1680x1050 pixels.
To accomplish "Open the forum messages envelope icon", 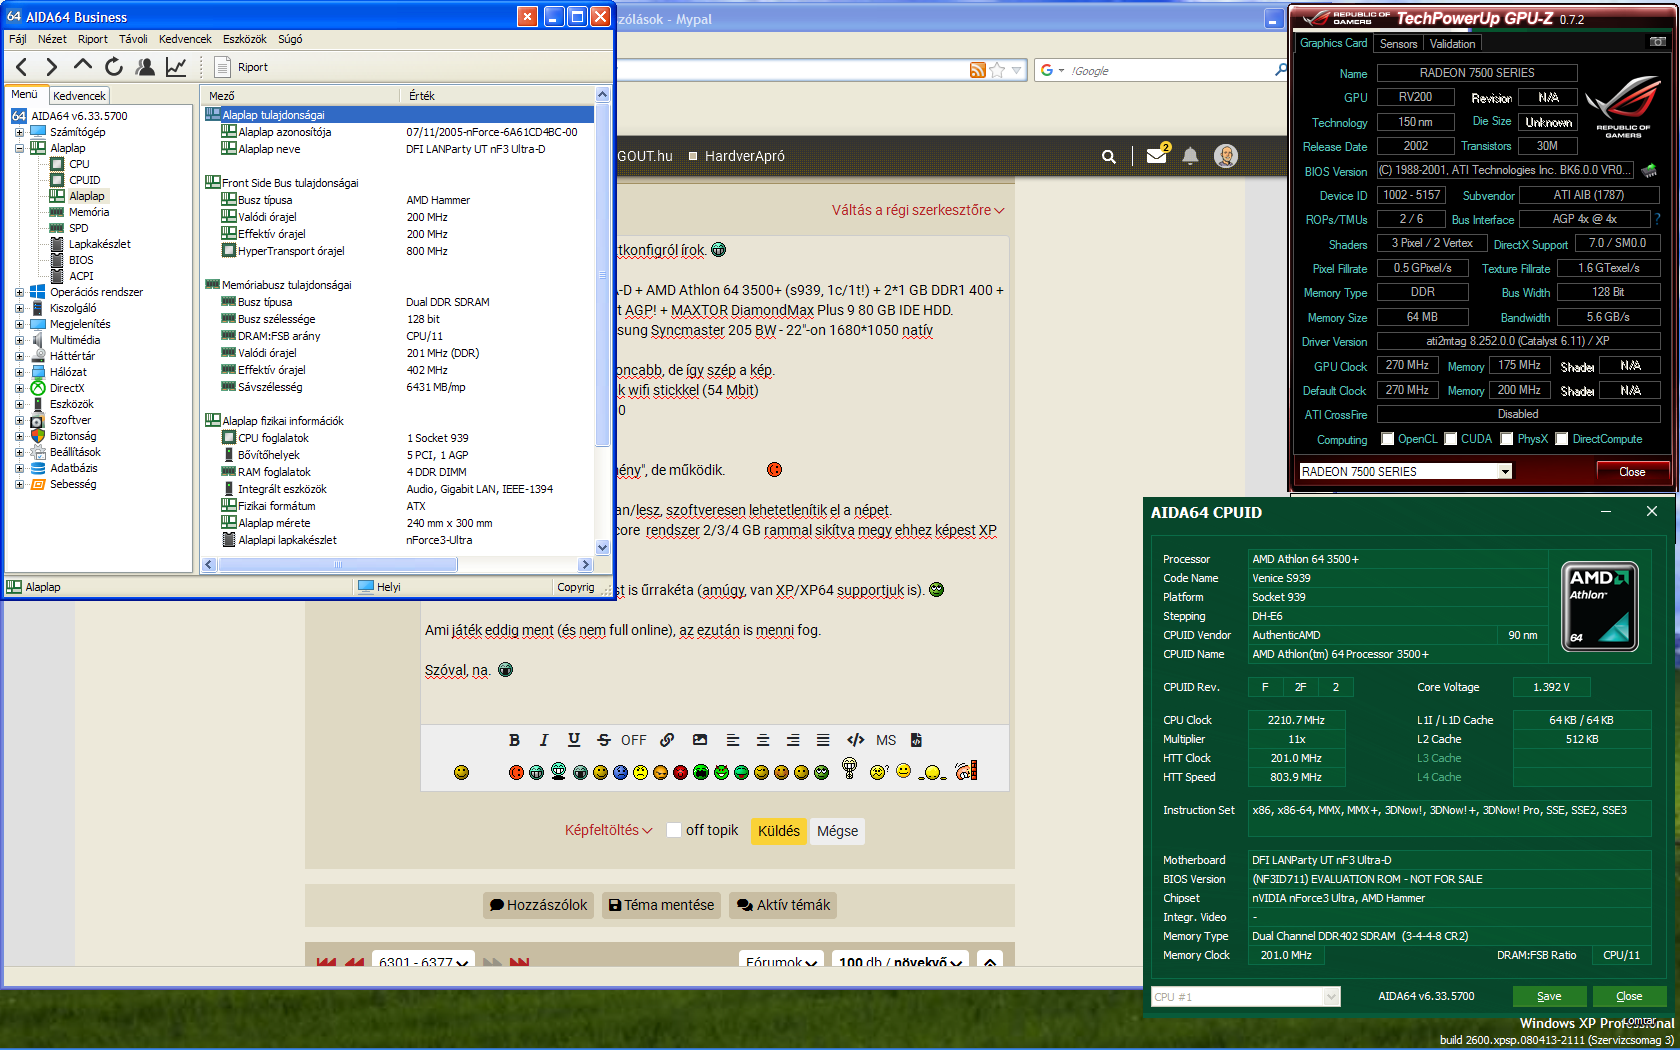I will click(x=1157, y=155).
